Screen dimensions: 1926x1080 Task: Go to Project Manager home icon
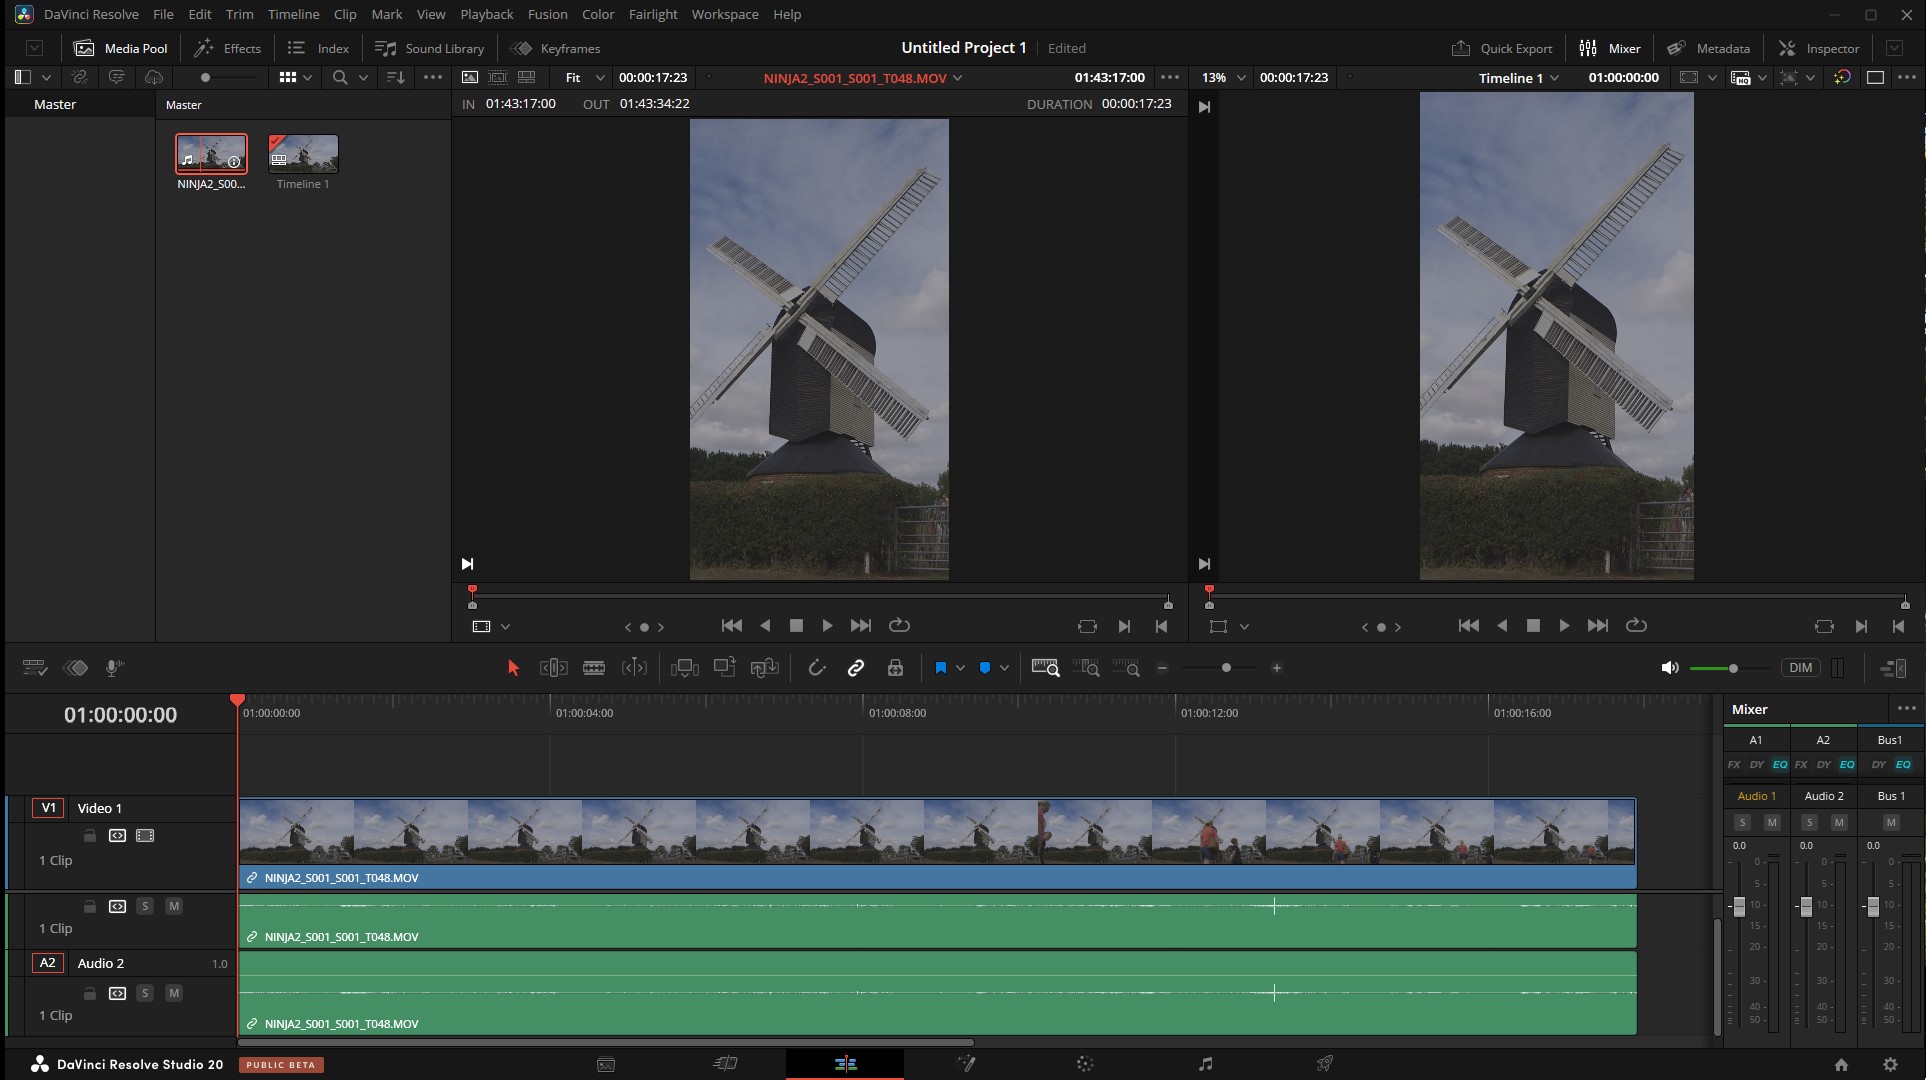[x=1841, y=1065]
